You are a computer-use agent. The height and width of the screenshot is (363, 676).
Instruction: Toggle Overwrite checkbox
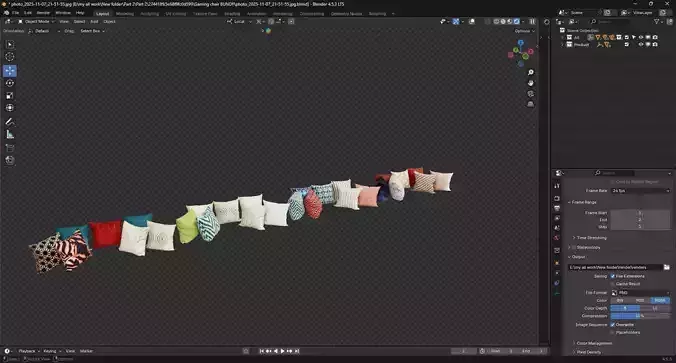pos(613,325)
